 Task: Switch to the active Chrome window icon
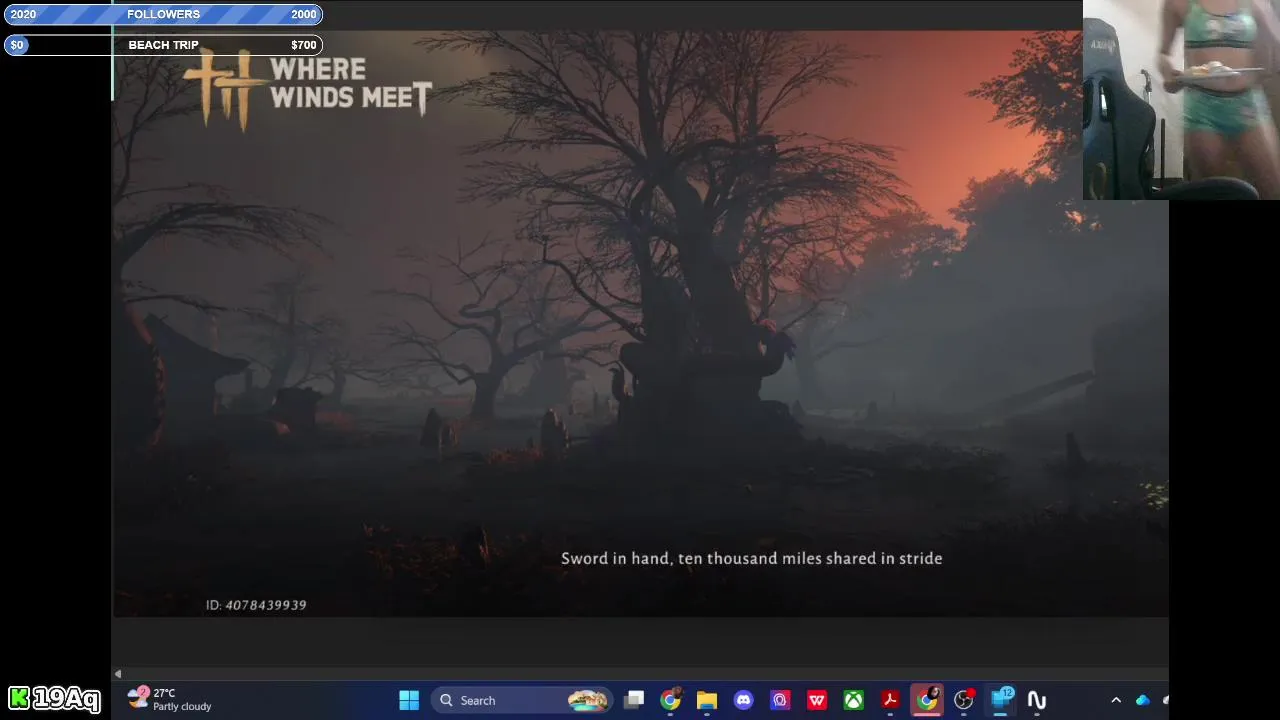[927, 699]
